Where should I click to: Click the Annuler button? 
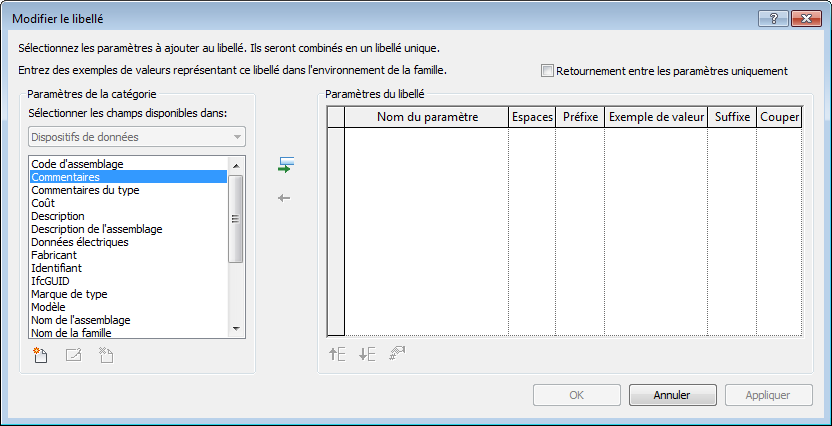point(672,395)
